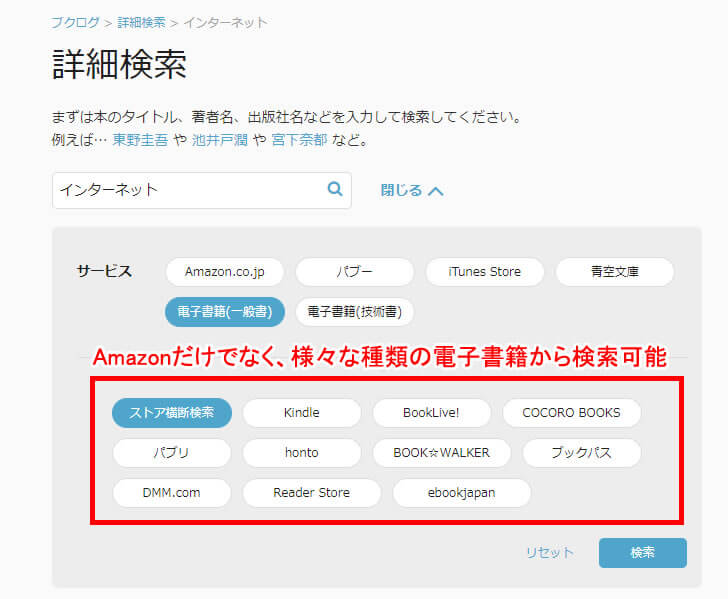
Task: Choose the honto store
Action: pyautogui.click(x=302, y=453)
